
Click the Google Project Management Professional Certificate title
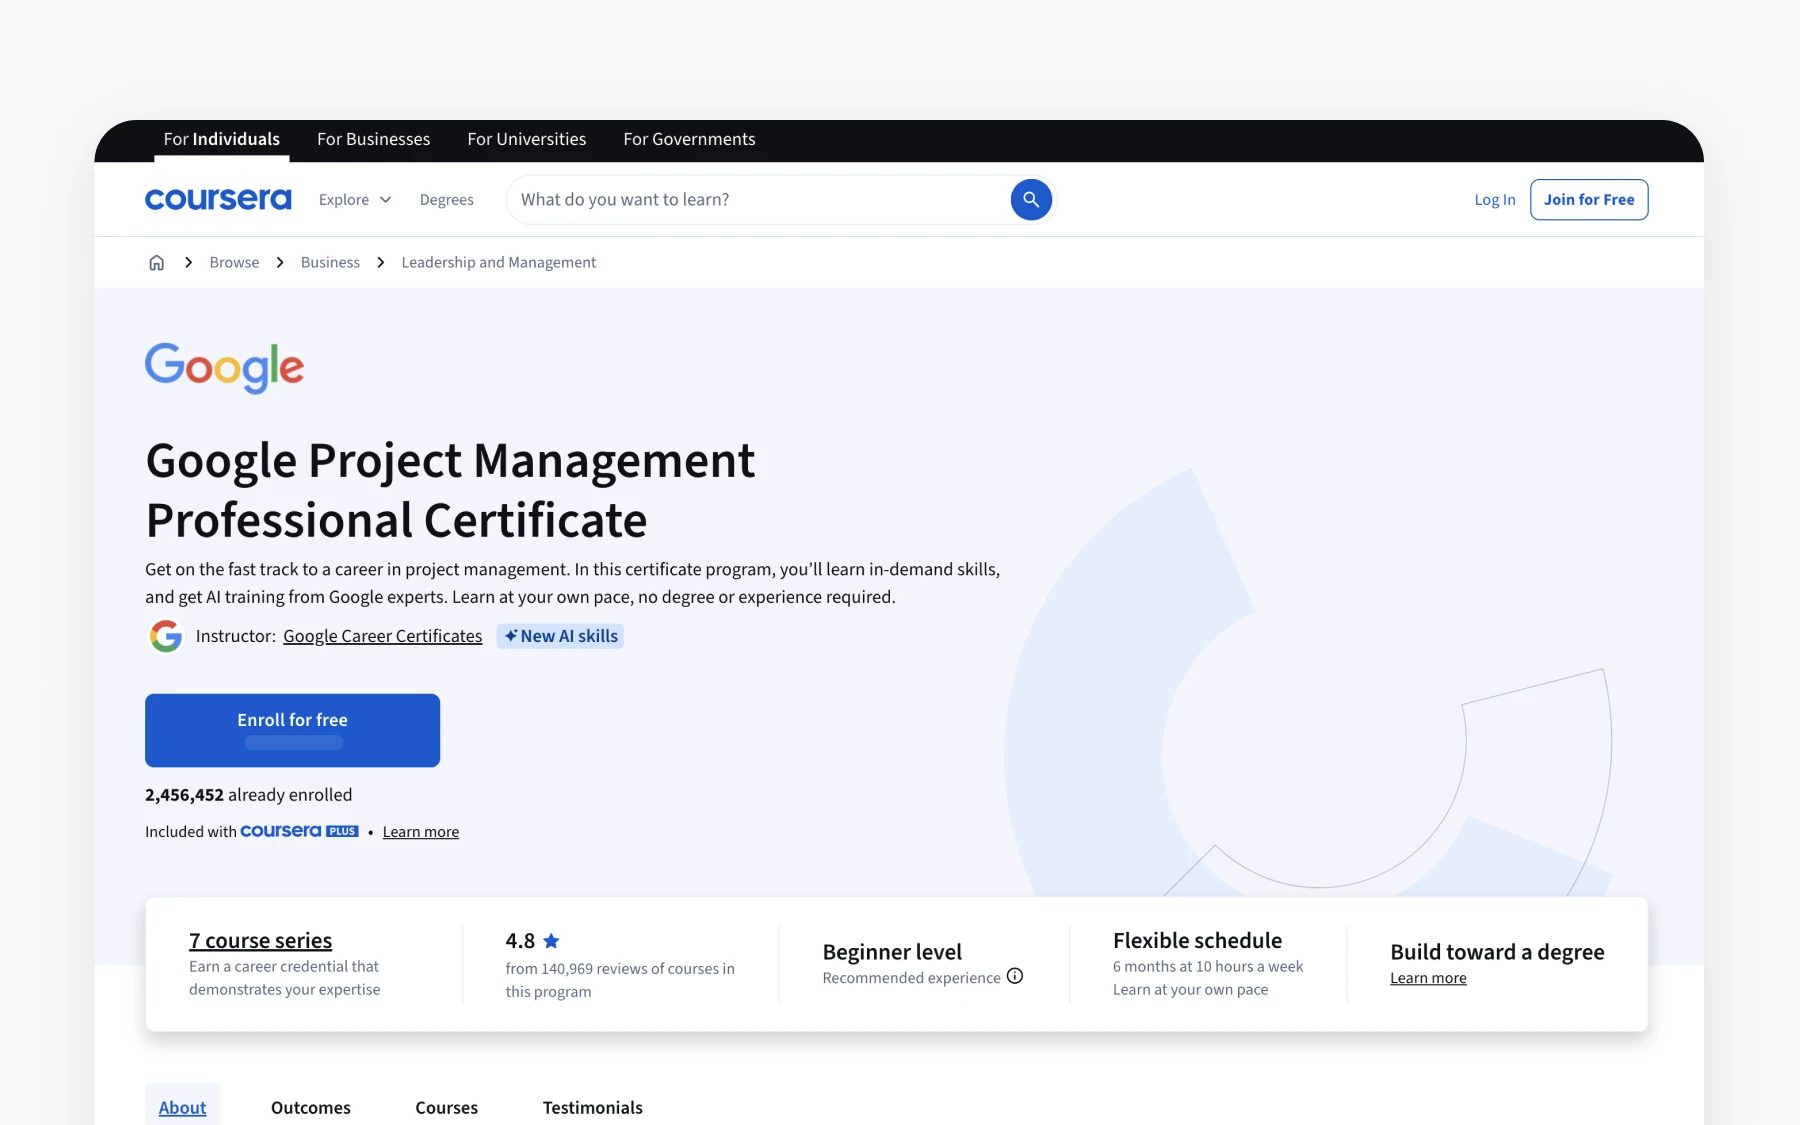click(450, 490)
